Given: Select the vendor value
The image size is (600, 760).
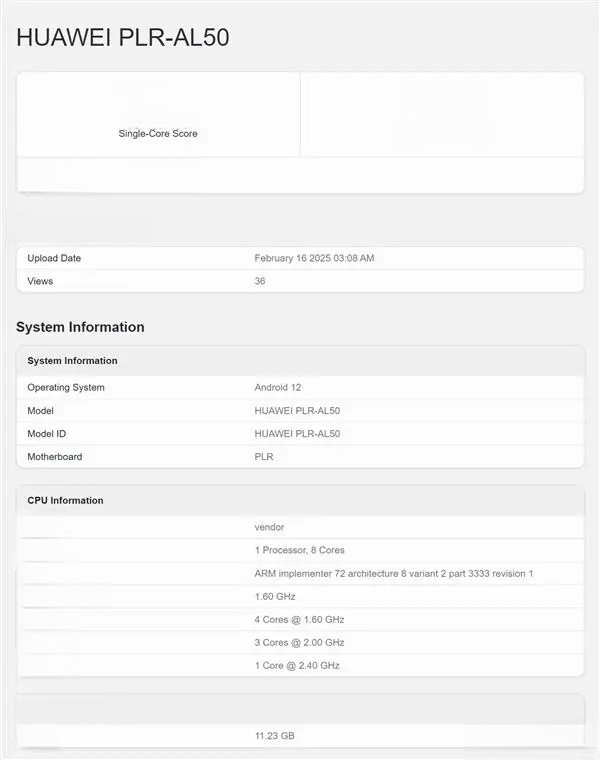Looking at the screenshot, I should (269, 527).
